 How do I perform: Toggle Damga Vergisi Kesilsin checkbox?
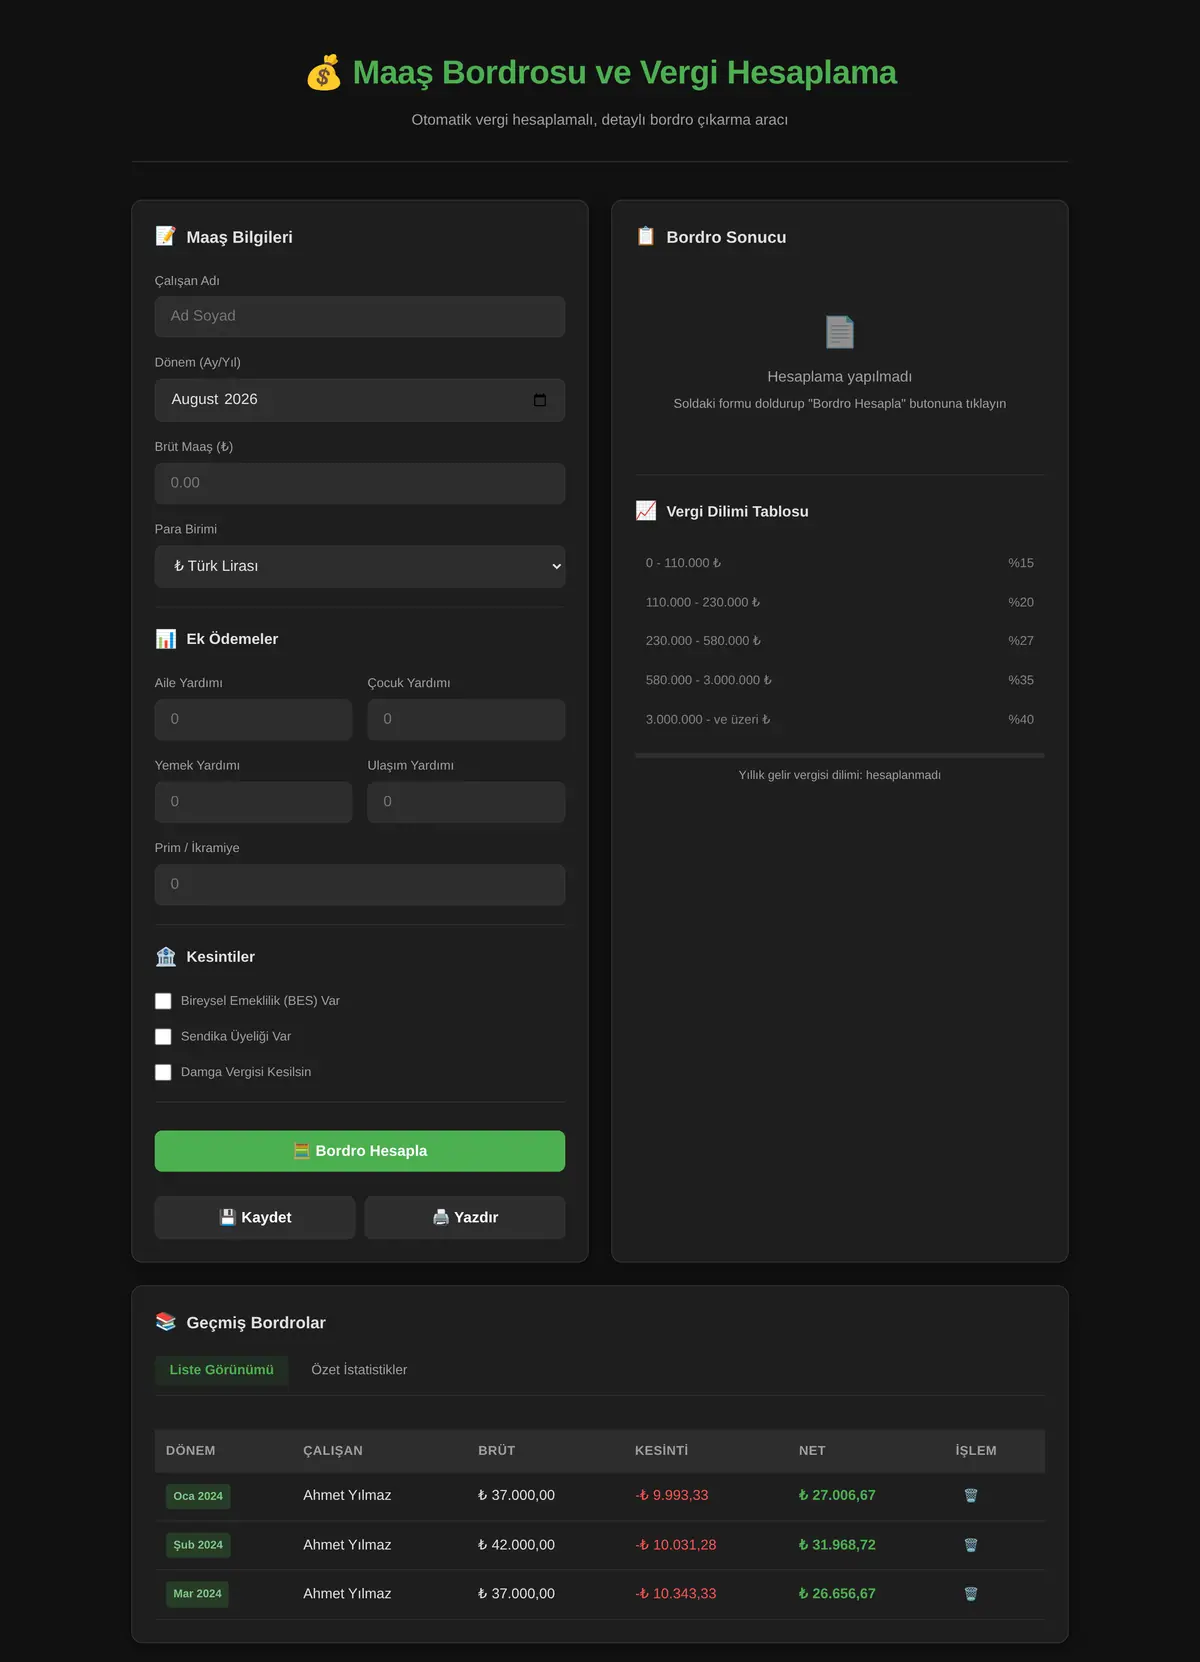(163, 1072)
